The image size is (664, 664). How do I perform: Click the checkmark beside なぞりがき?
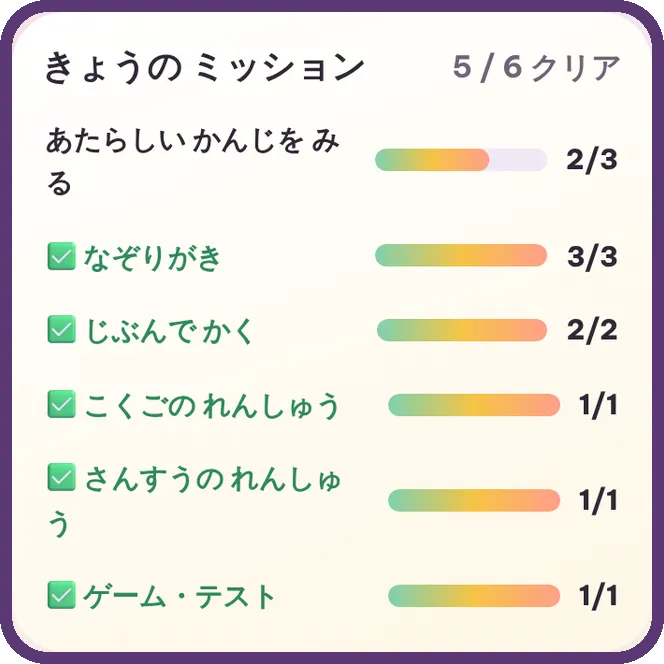[61, 256]
